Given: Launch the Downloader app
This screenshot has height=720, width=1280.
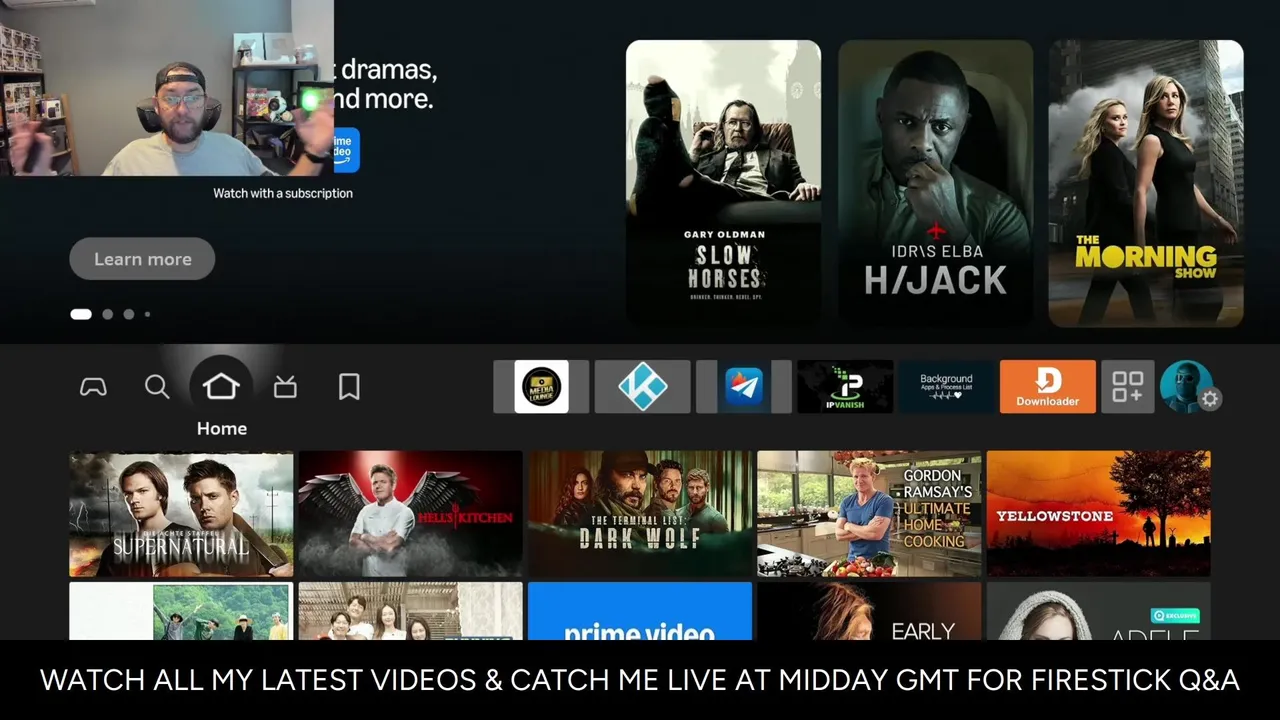Looking at the screenshot, I should (x=1048, y=387).
